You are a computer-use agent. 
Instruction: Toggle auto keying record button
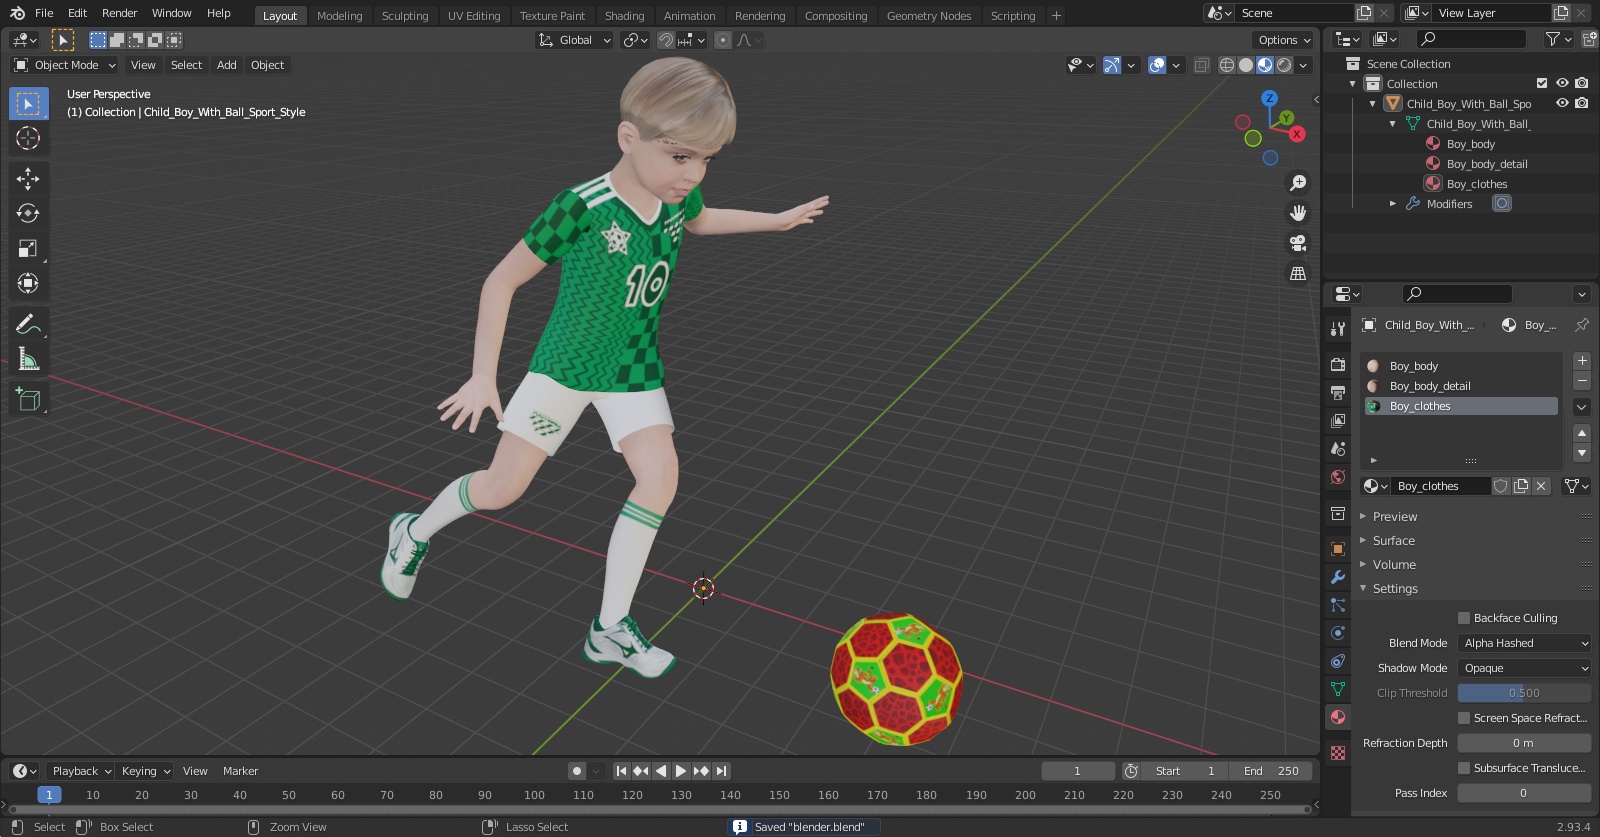pyautogui.click(x=576, y=771)
